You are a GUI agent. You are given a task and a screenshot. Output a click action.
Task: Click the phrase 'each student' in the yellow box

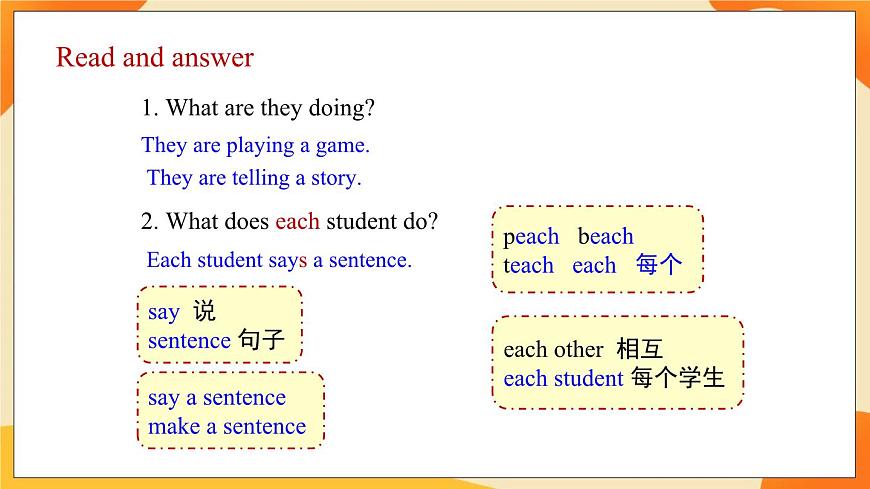563,379
